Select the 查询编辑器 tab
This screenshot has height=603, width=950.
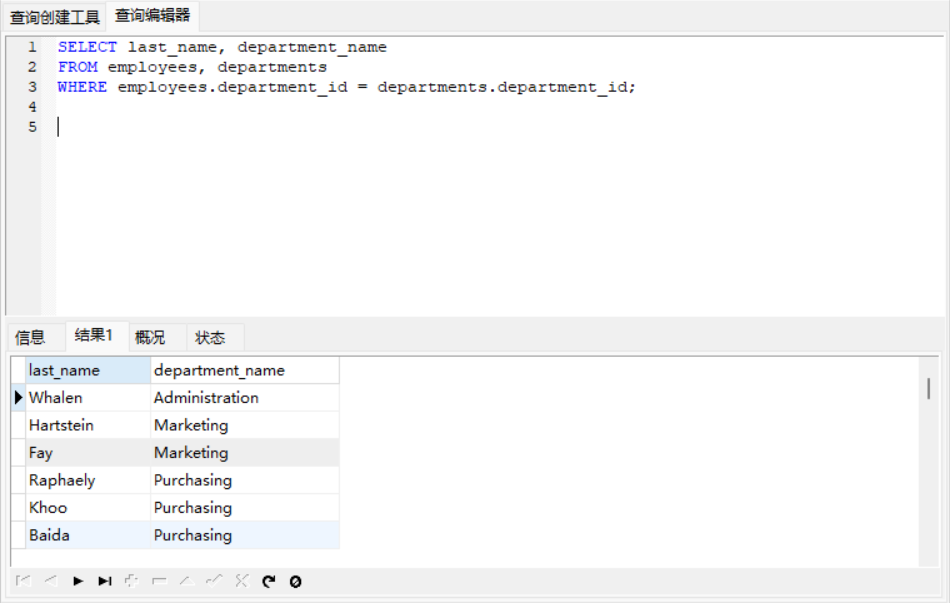[152, 16]
